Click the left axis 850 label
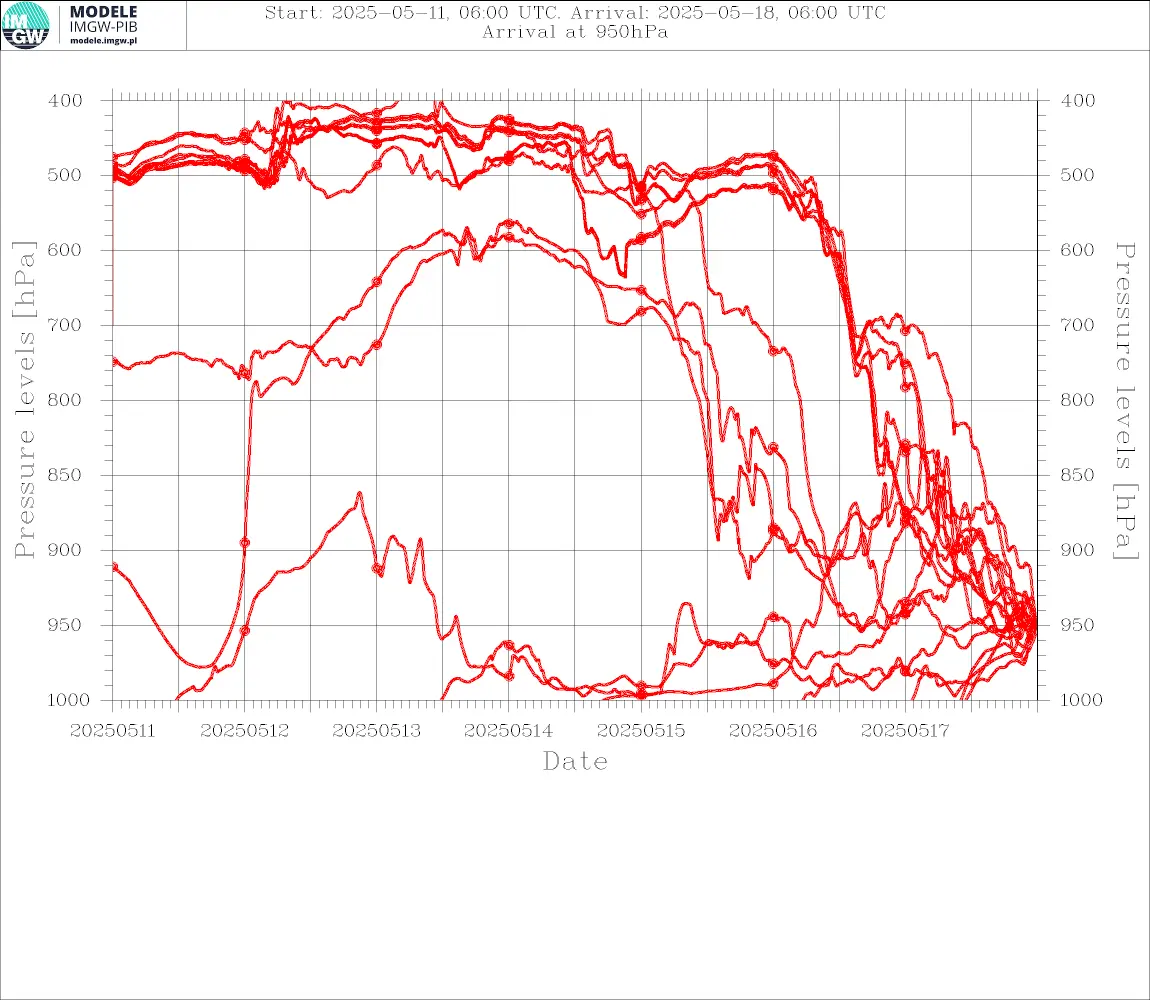This screenshot has width=1150, height=1000. 65,475
